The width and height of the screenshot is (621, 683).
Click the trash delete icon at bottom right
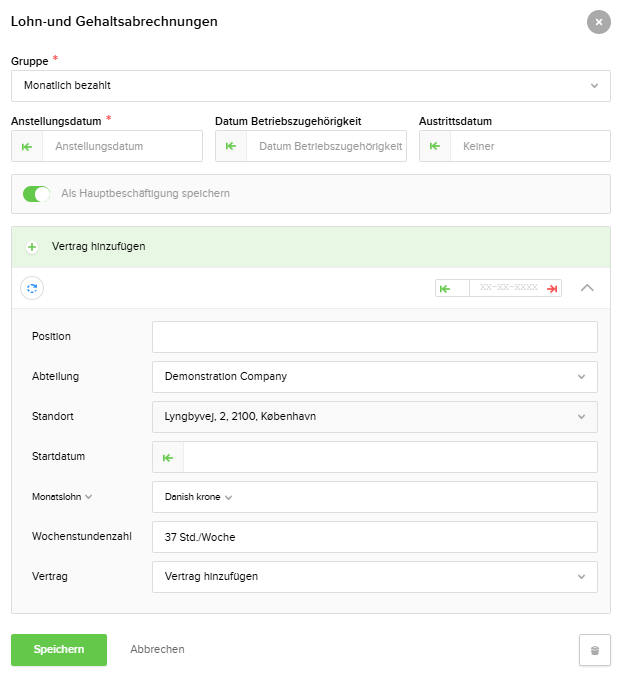[594, 650]
